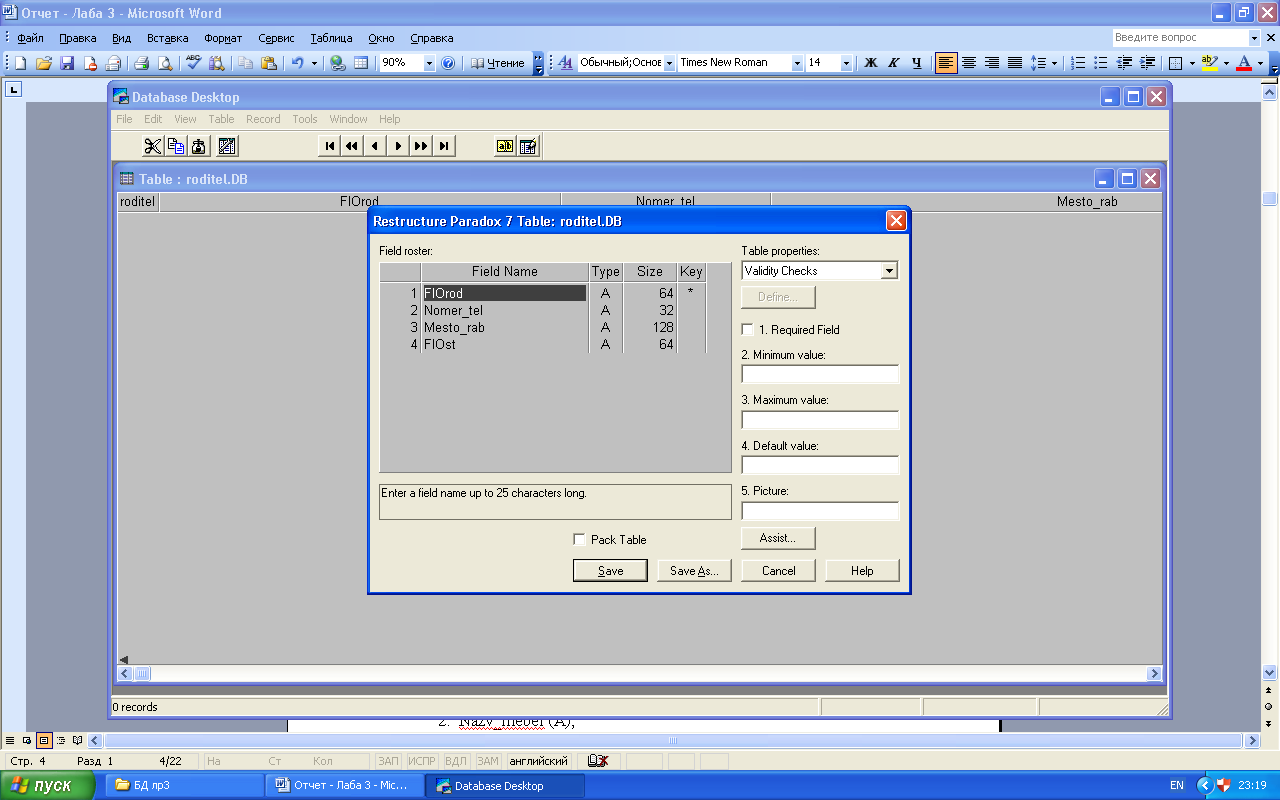Screen dimensions: 1280x800
Task: Check the Pack Table checkbox
Action: [x=579, y=539]
